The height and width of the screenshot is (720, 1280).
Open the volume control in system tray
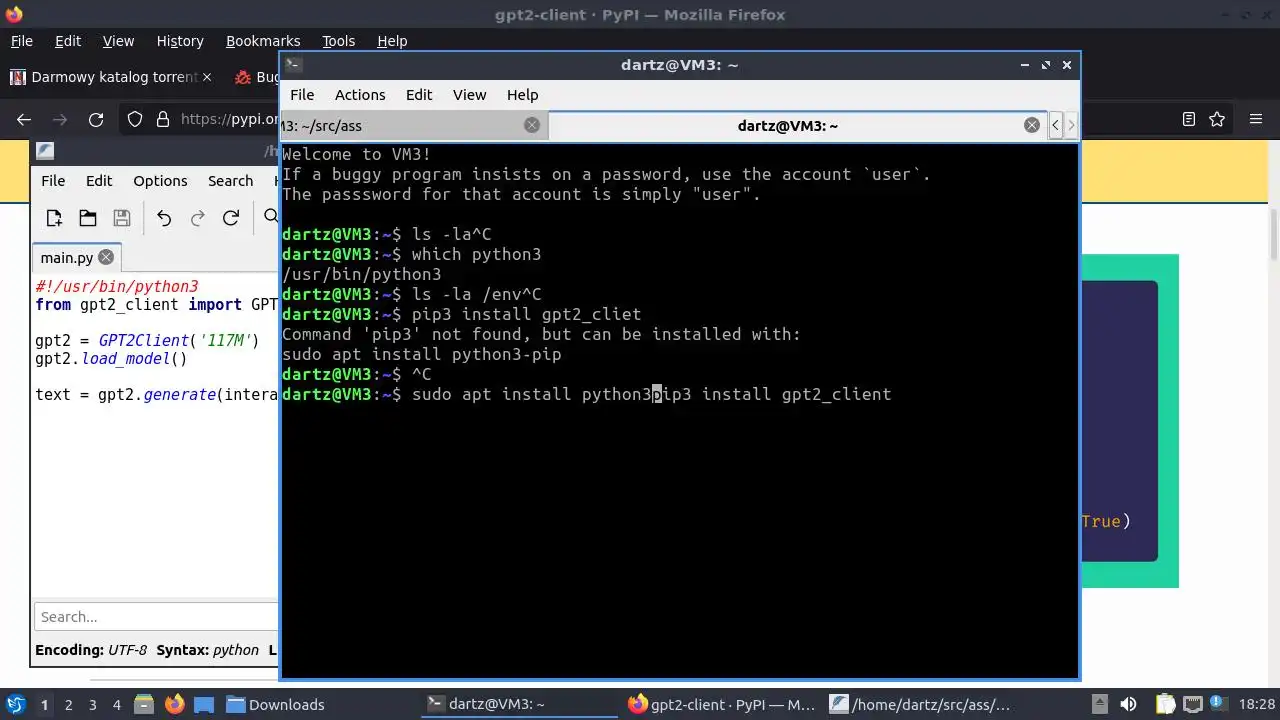(1129, 704)
